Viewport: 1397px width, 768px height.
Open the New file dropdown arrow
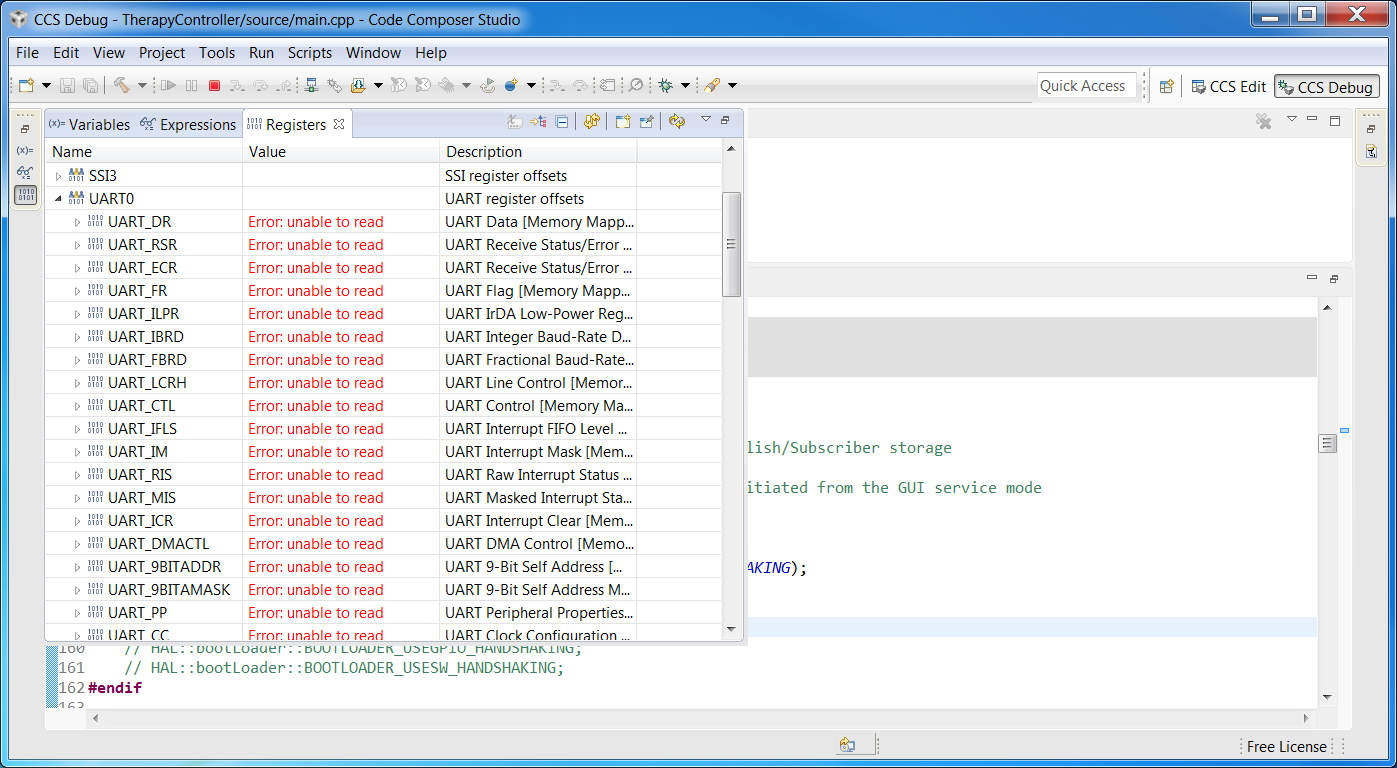pos(46,86)
